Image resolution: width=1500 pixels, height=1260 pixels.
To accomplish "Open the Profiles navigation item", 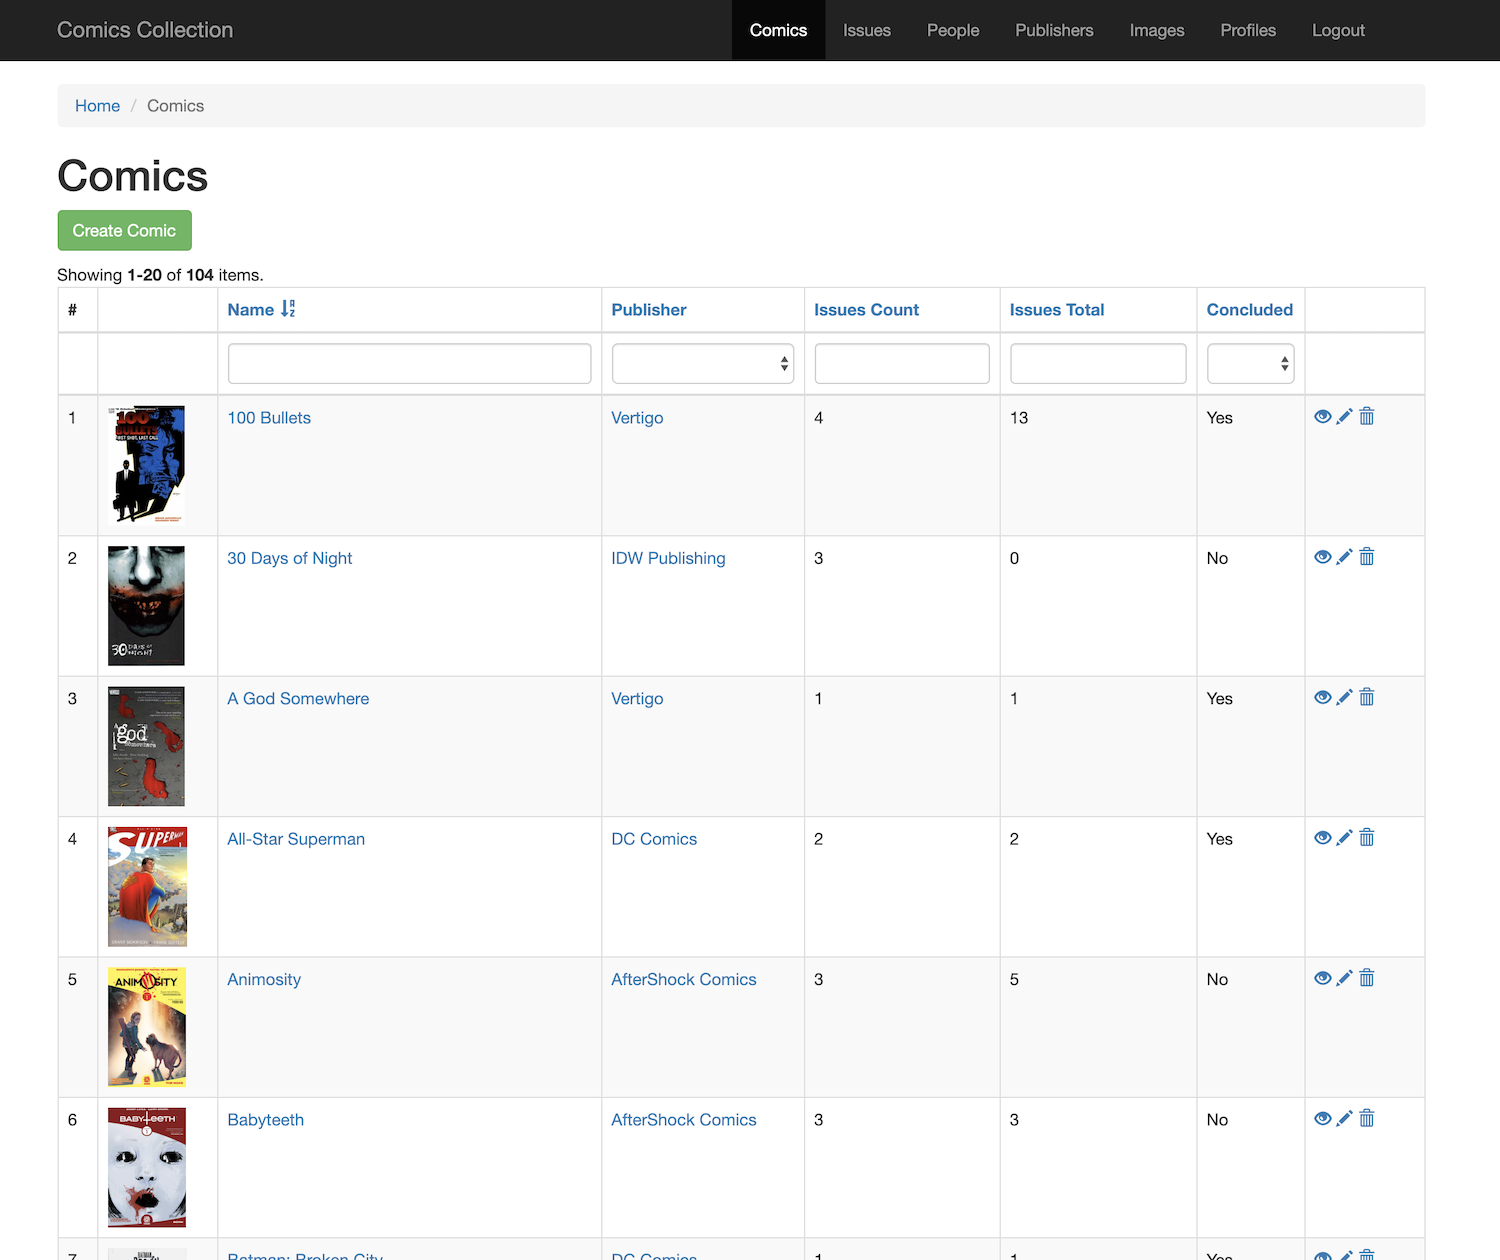I will pos(1248,30).
